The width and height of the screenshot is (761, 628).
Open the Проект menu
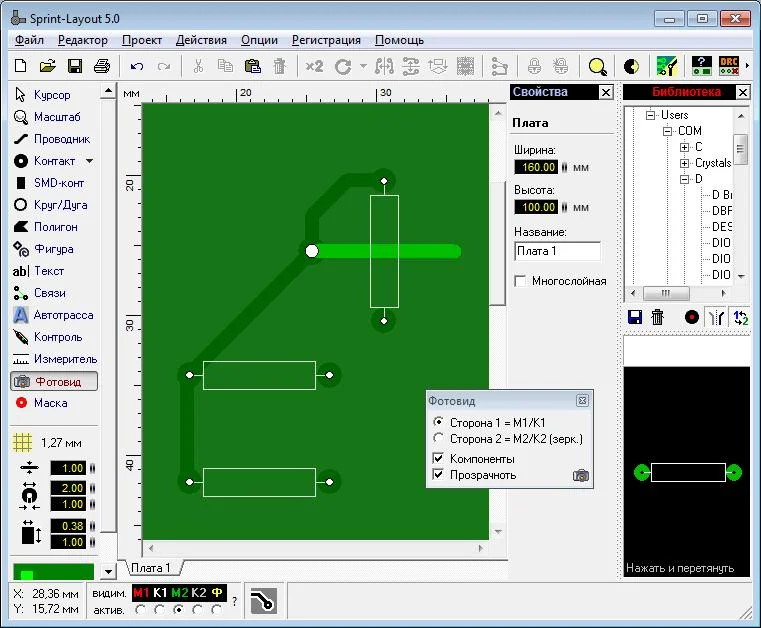click(x=142, y=40)
